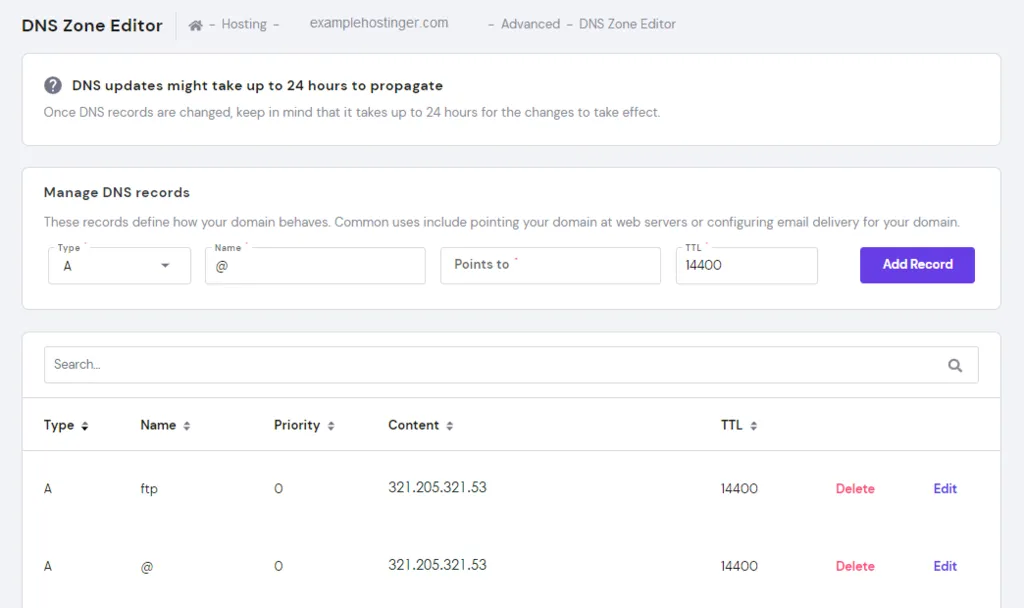
Task: Sort records by Type column arrows
Action: [85, 426]
